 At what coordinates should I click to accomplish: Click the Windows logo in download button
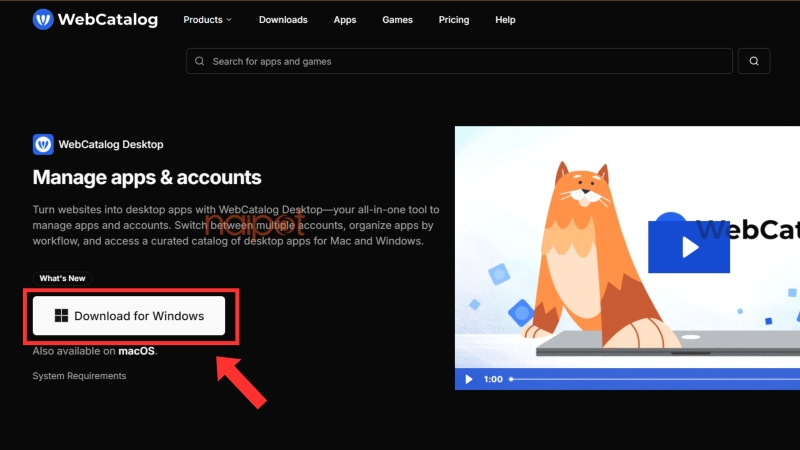point(61,316)
